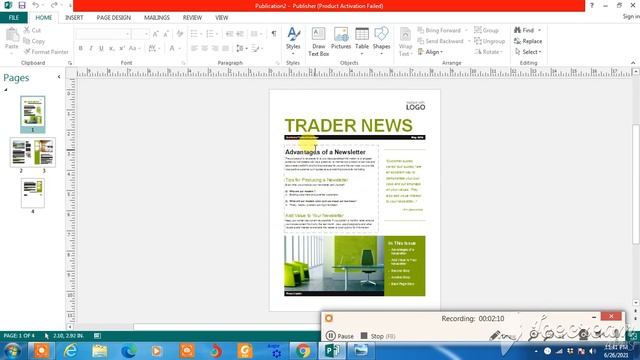Screen dimensions: 640x360
Task: Open the Align dropdown
Action: point(430,52)
